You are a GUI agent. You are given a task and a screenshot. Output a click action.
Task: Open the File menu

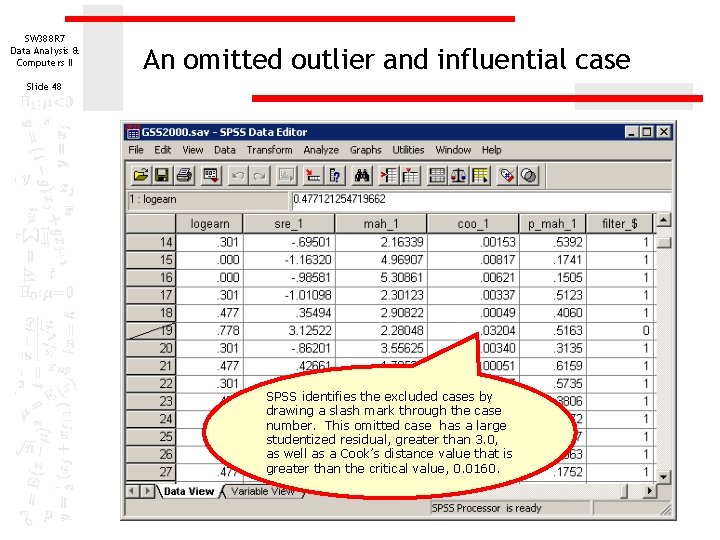point(136,150)
